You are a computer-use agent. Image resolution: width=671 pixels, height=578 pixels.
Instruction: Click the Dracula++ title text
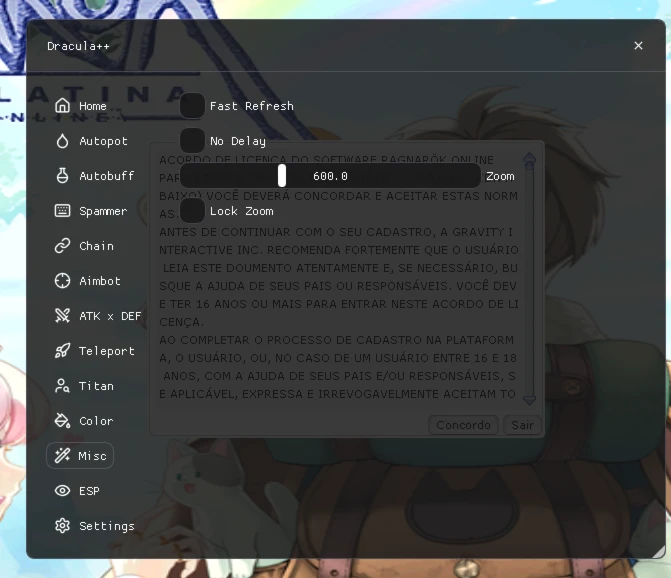pos(78,46)
